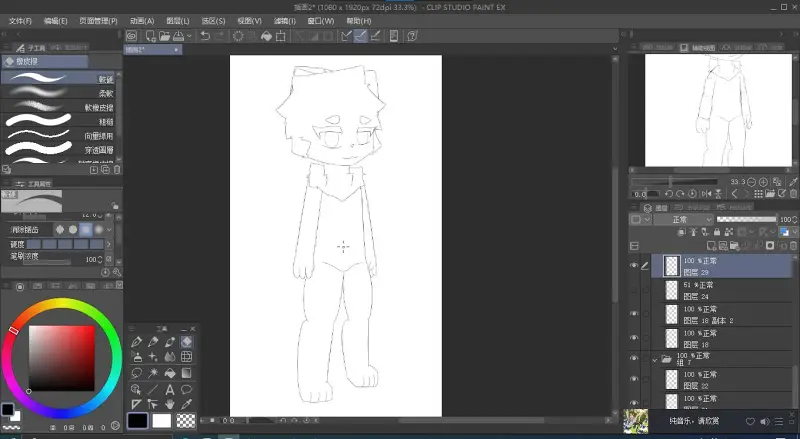This screenshot has width=800, height=439.
Task: Select the Figure line tool
Action: tap(153, 389)
